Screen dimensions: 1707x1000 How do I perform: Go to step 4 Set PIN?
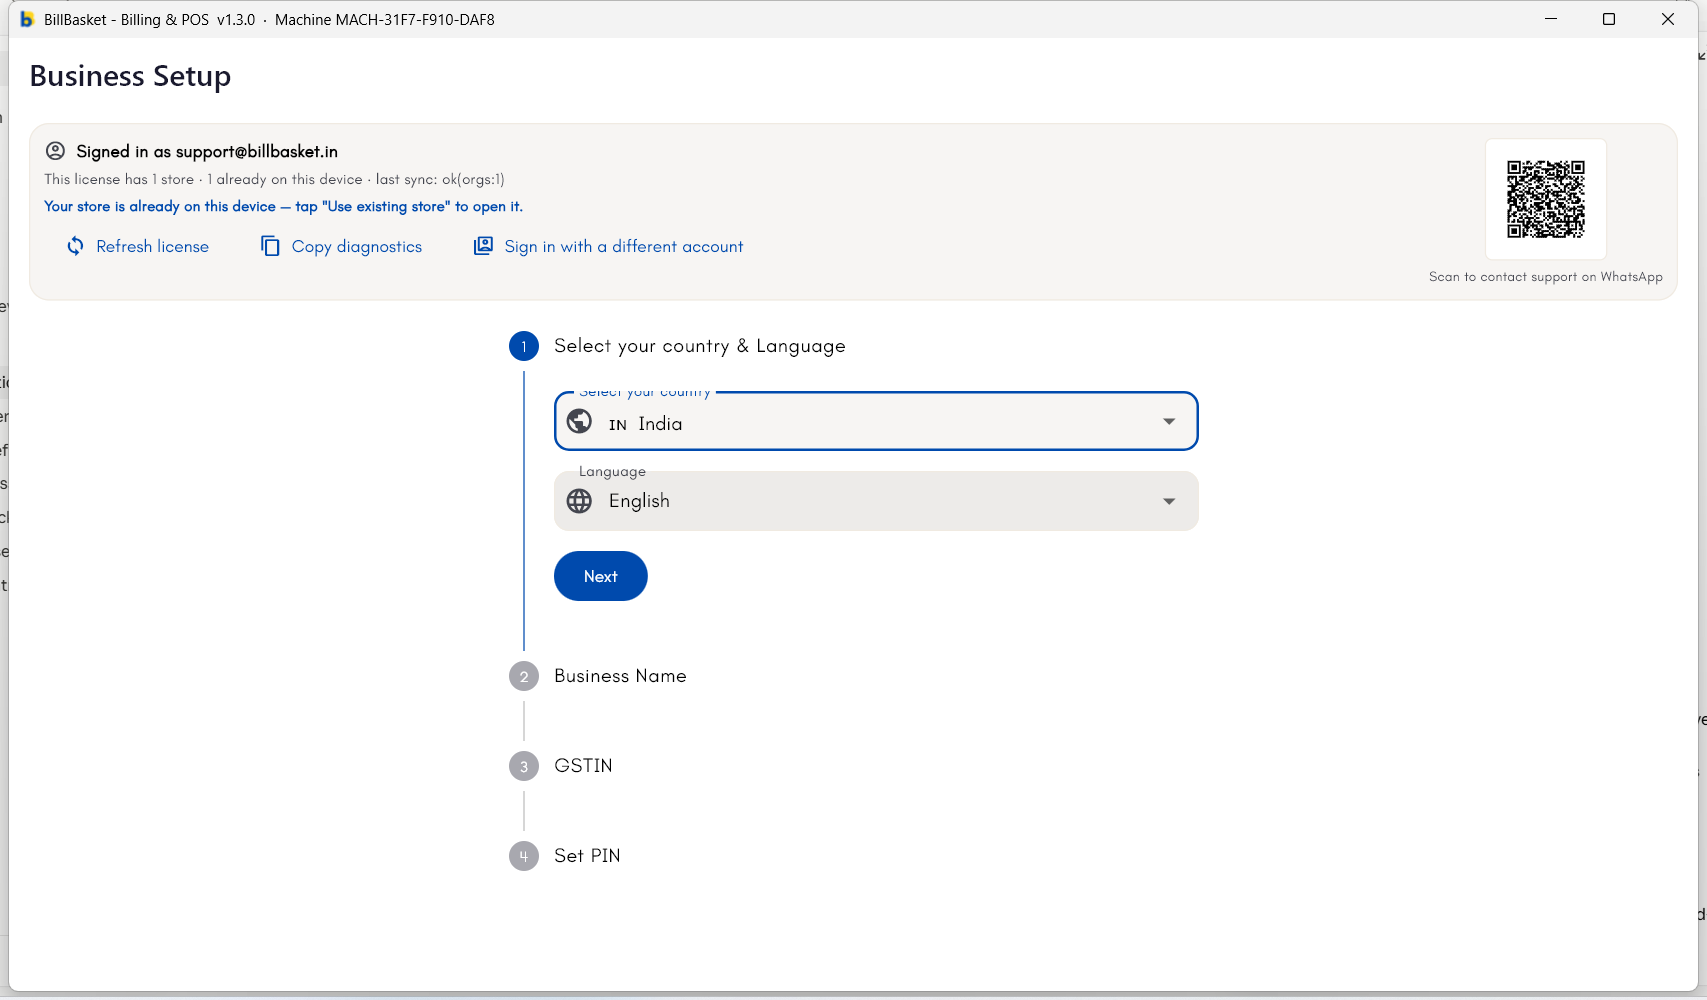(x=524, y=856)
